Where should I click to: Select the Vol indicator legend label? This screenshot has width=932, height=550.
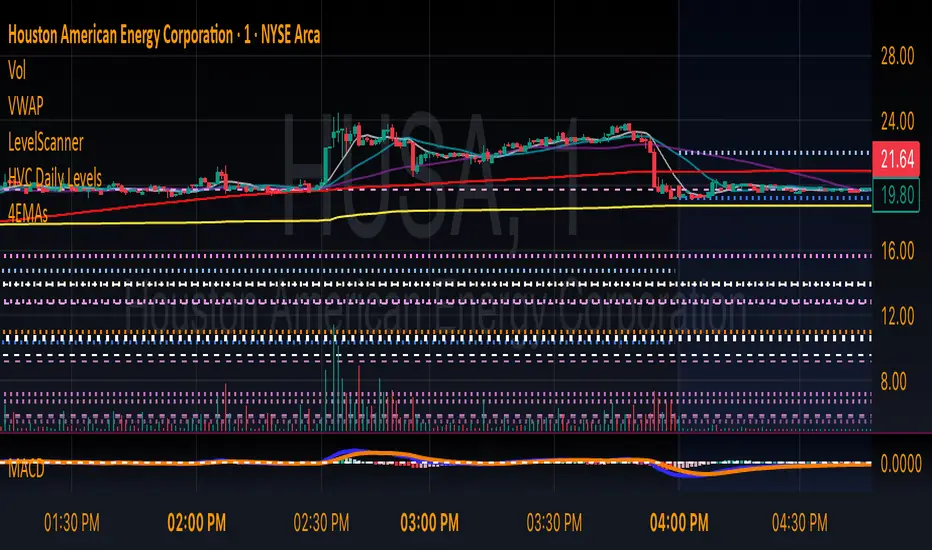coord(17,71)
